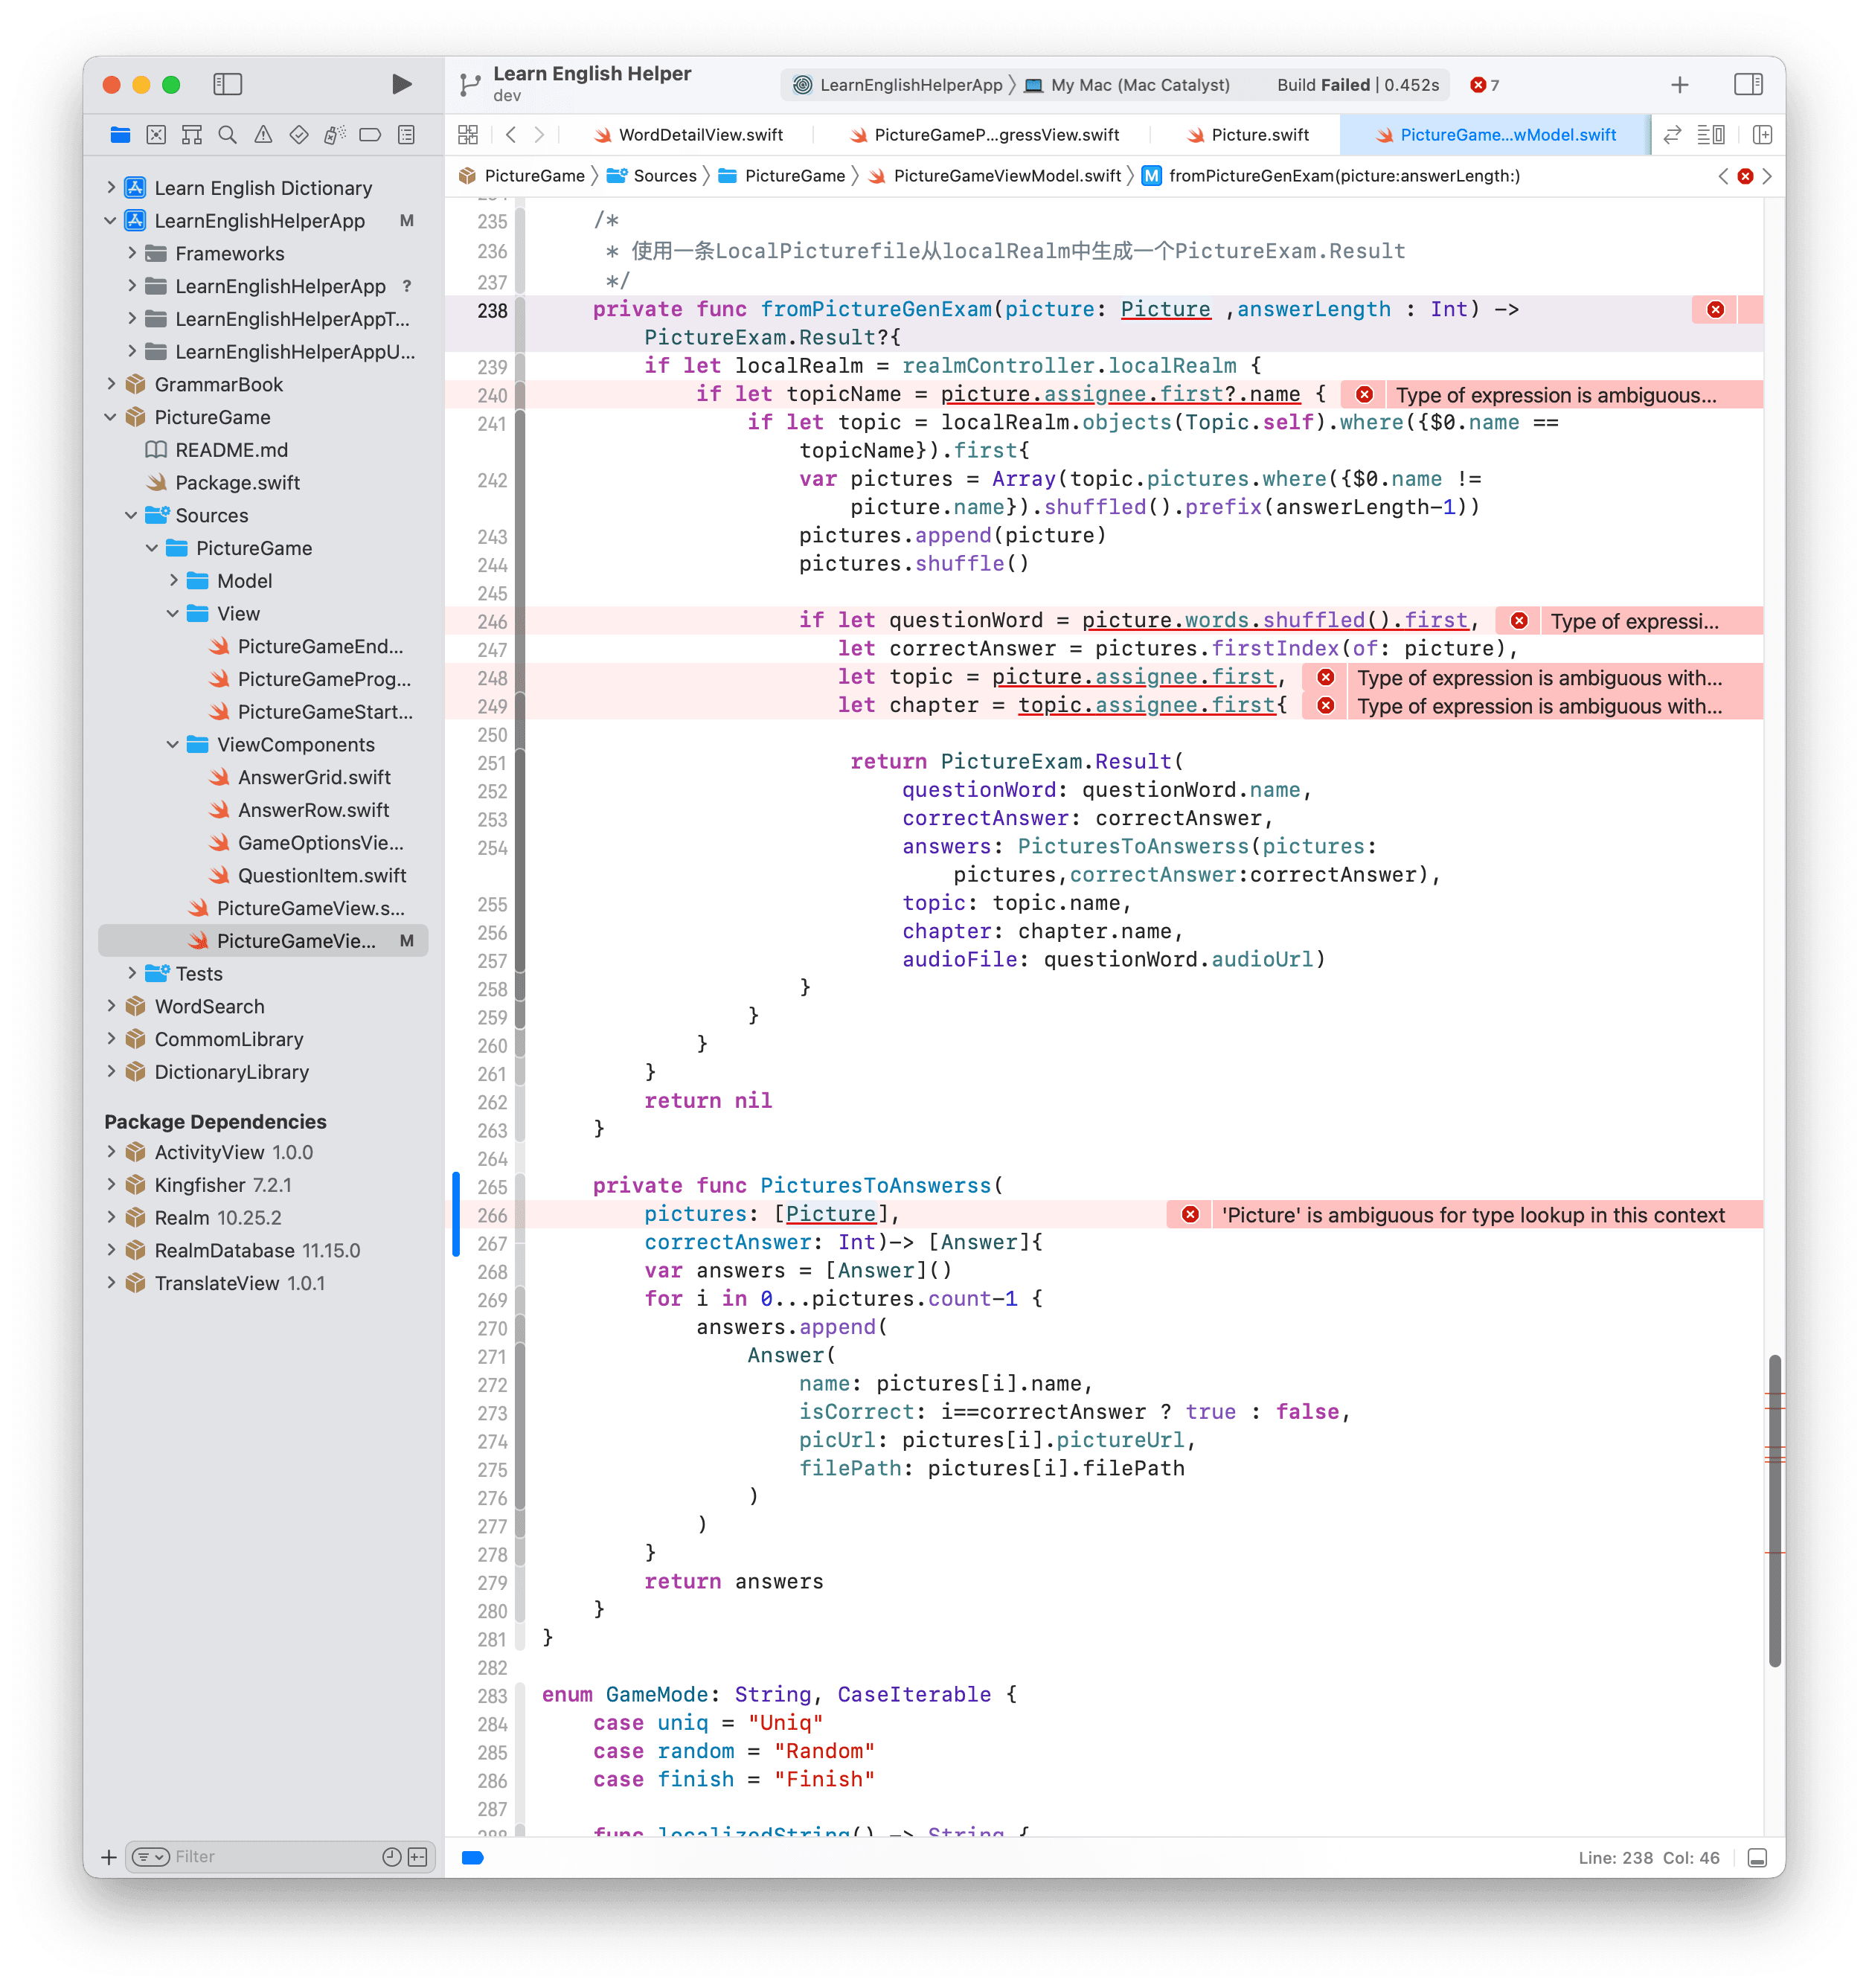Open the related items grid icon
Viewport: 1869px width, 1988px height.
point(467,135)
